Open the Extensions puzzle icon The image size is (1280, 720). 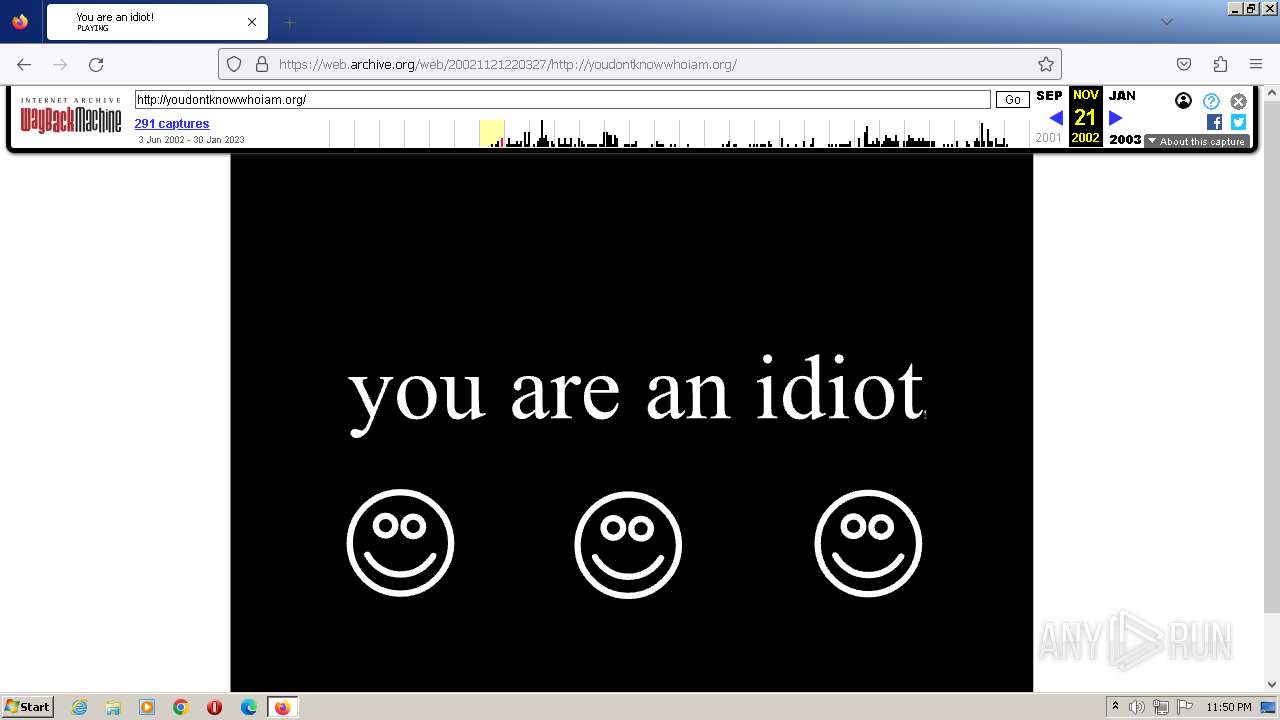[x=1220, y=64]
